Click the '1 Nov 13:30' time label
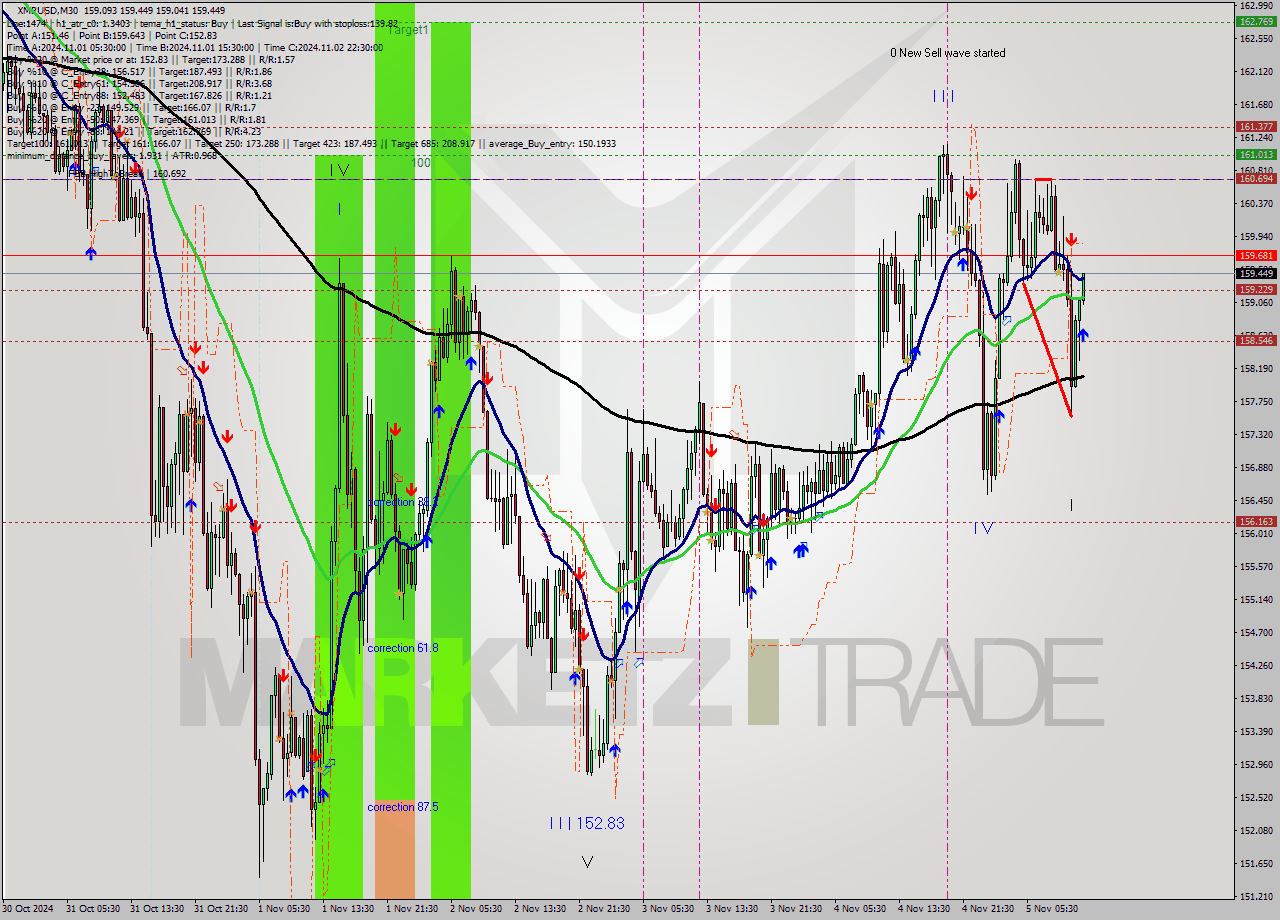The height and width of the screenshot is (920, 1280). [x=349, y=909]
